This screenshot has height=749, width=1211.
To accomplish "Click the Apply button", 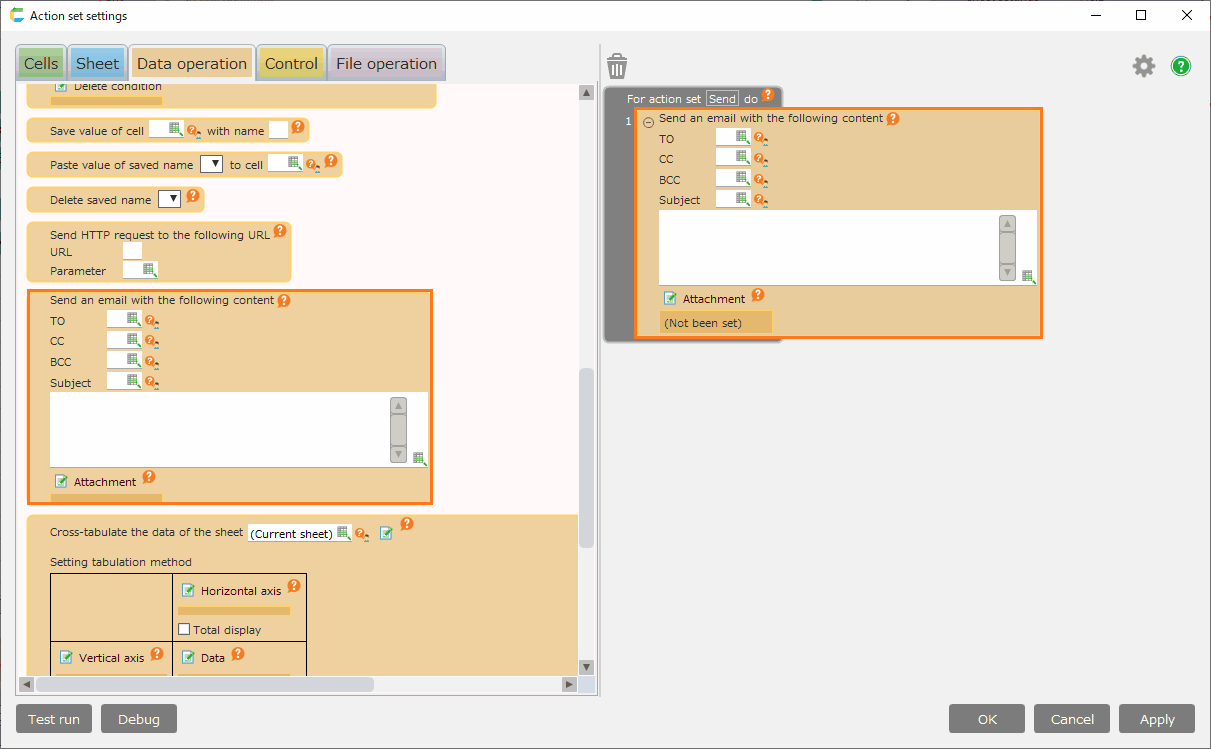I will (1157, 719).
